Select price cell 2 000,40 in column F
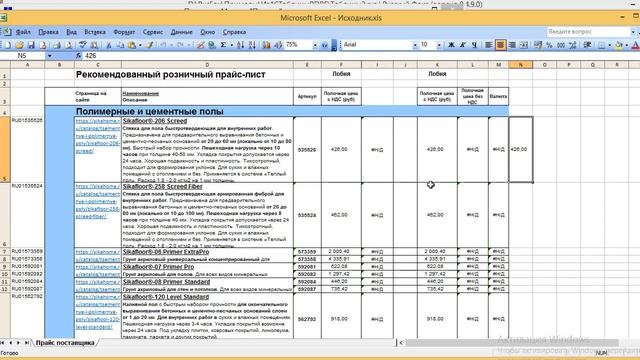Viewport: 640px width, 360px height. pyautogui.click(x=341, y=252)
